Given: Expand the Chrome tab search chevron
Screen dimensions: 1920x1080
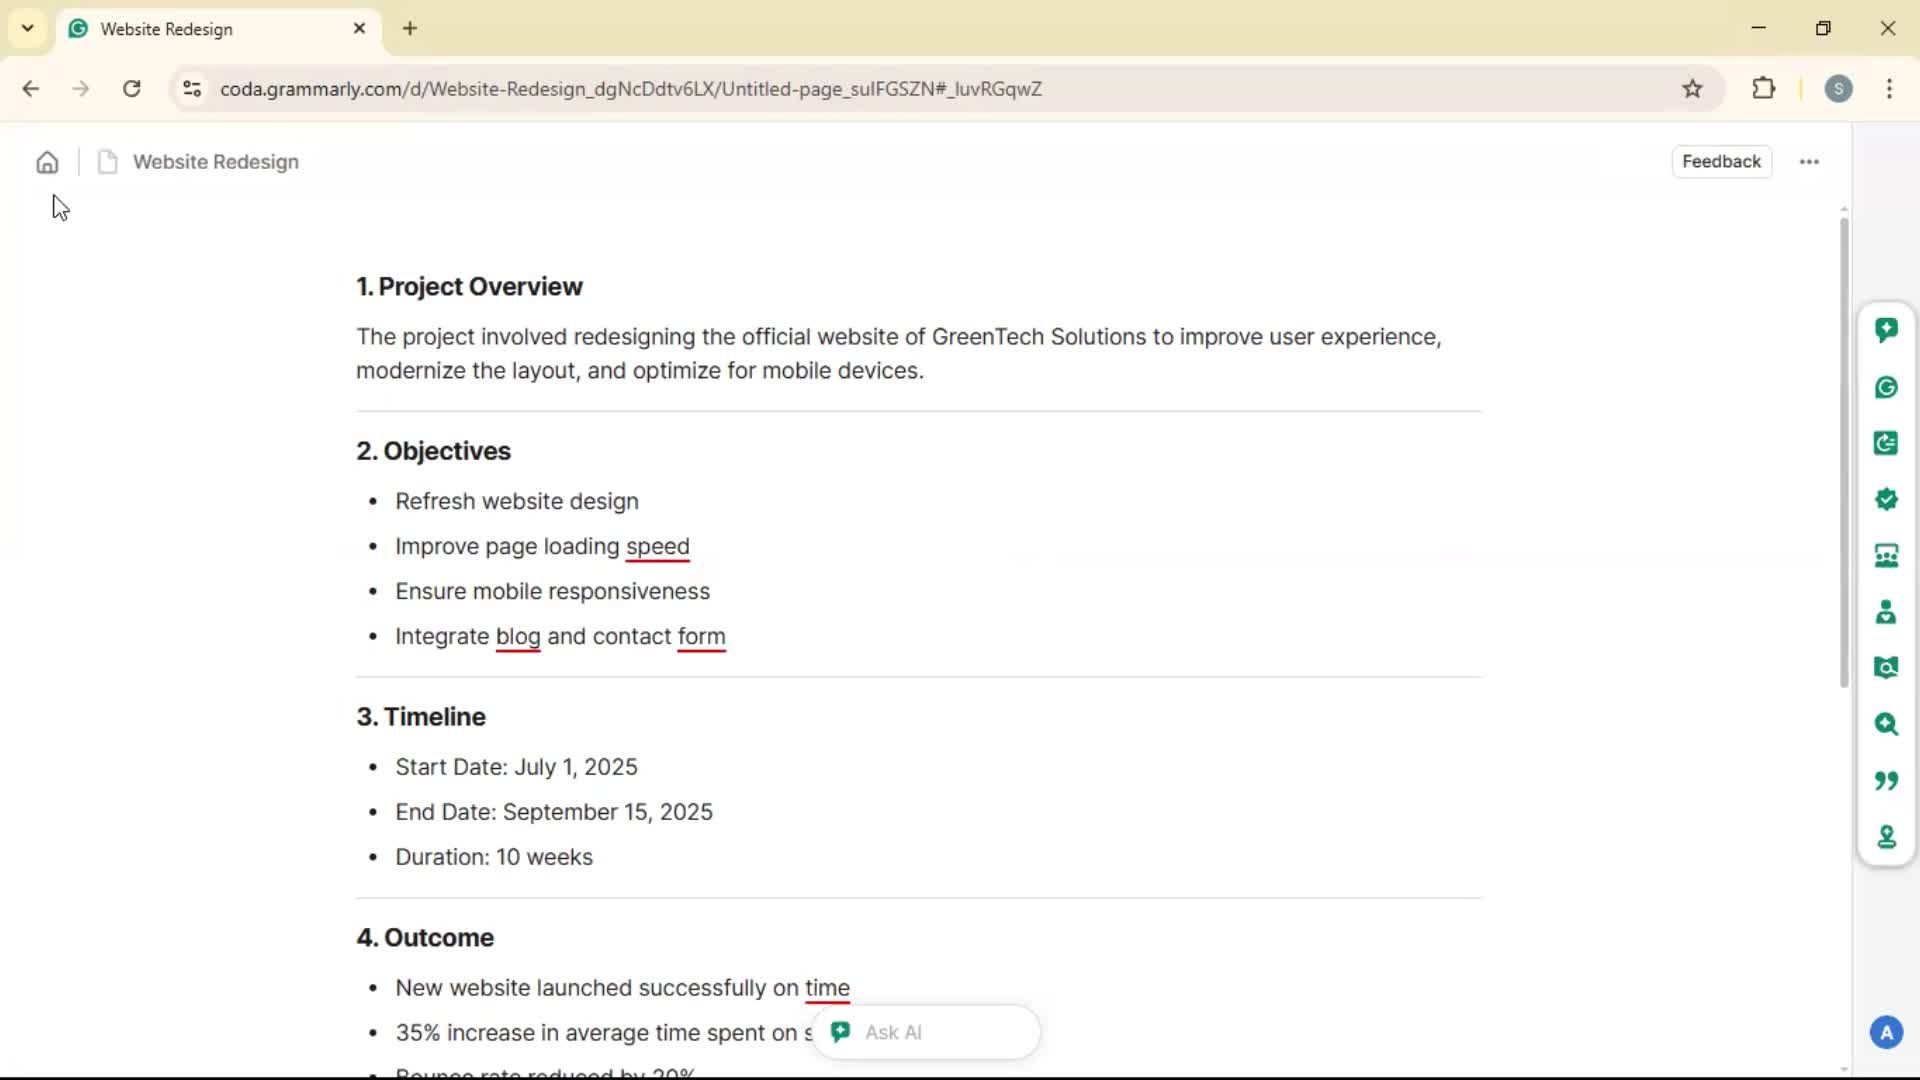Looking at the screenshot, I should pos(28,28).
